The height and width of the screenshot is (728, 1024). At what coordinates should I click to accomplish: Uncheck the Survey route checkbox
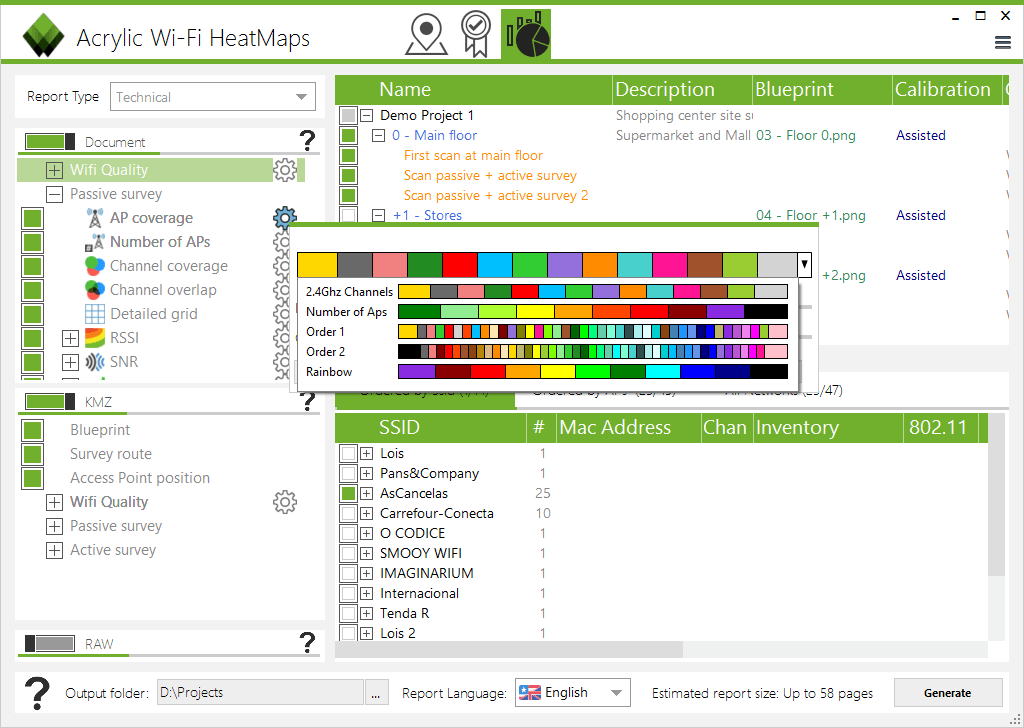point(33,454)
